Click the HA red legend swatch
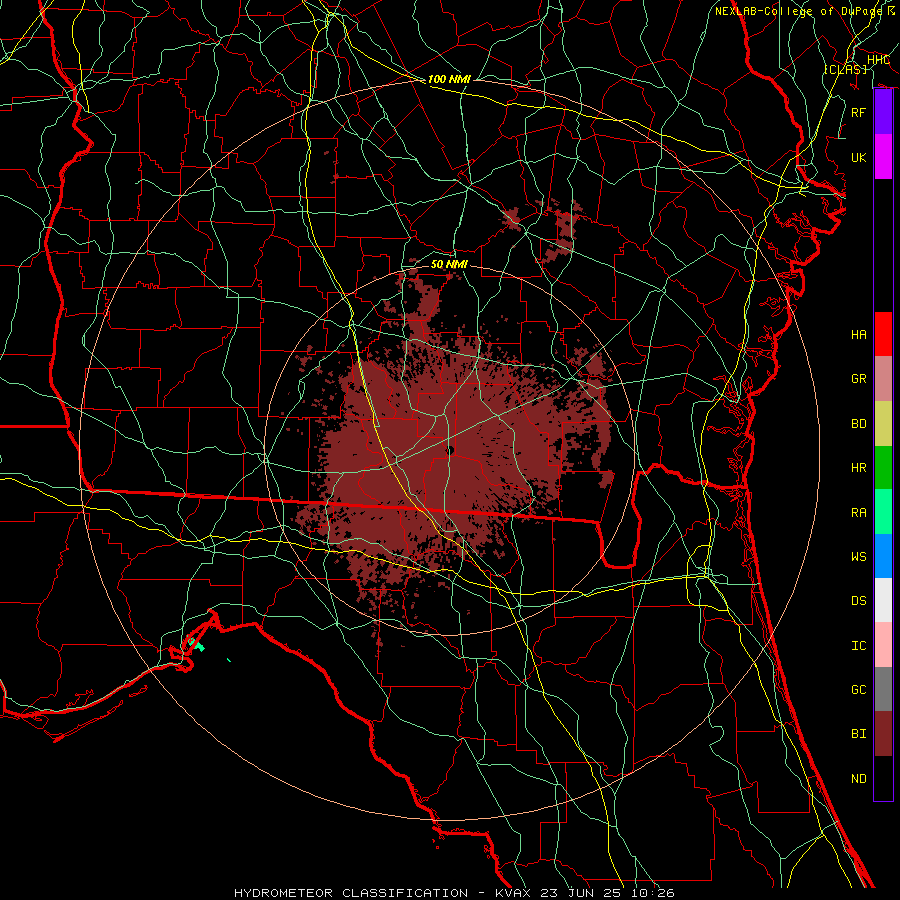The height and width of the screenshot is (900, 900). point(883,334)
